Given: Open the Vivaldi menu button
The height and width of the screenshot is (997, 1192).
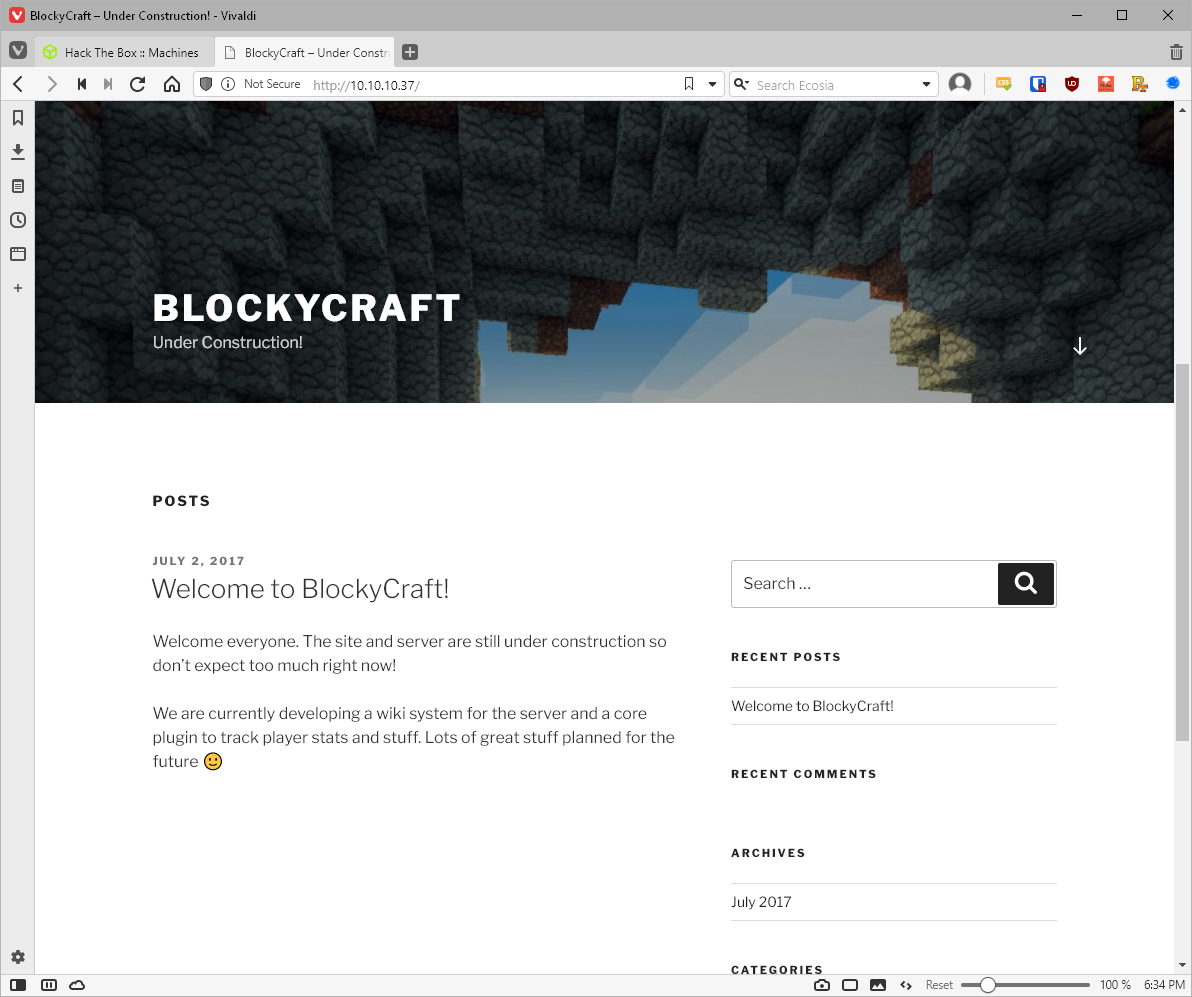Looking at the screenshot, I should click(x=17, y=52).
